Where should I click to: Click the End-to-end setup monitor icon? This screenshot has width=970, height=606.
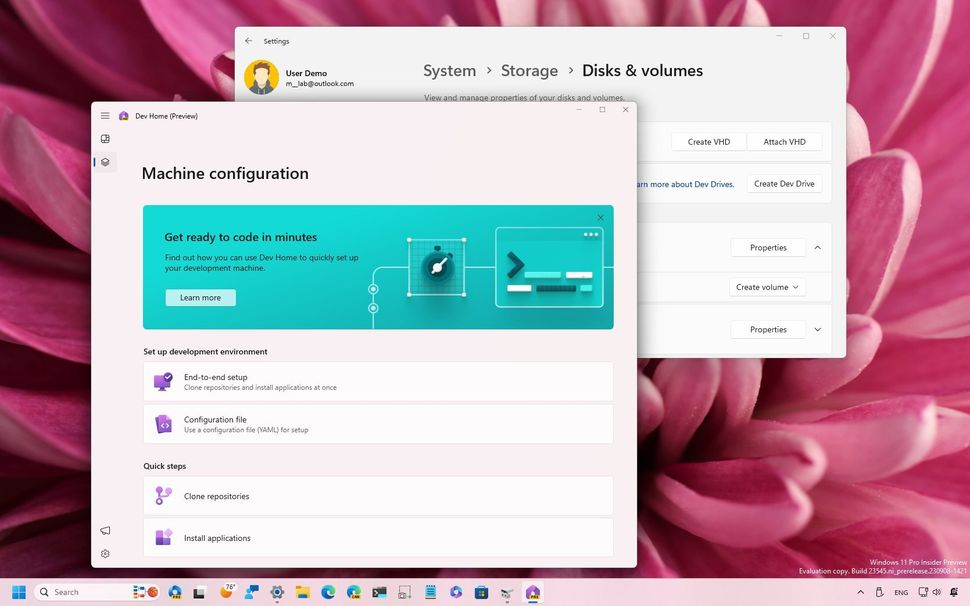(165, 381)
